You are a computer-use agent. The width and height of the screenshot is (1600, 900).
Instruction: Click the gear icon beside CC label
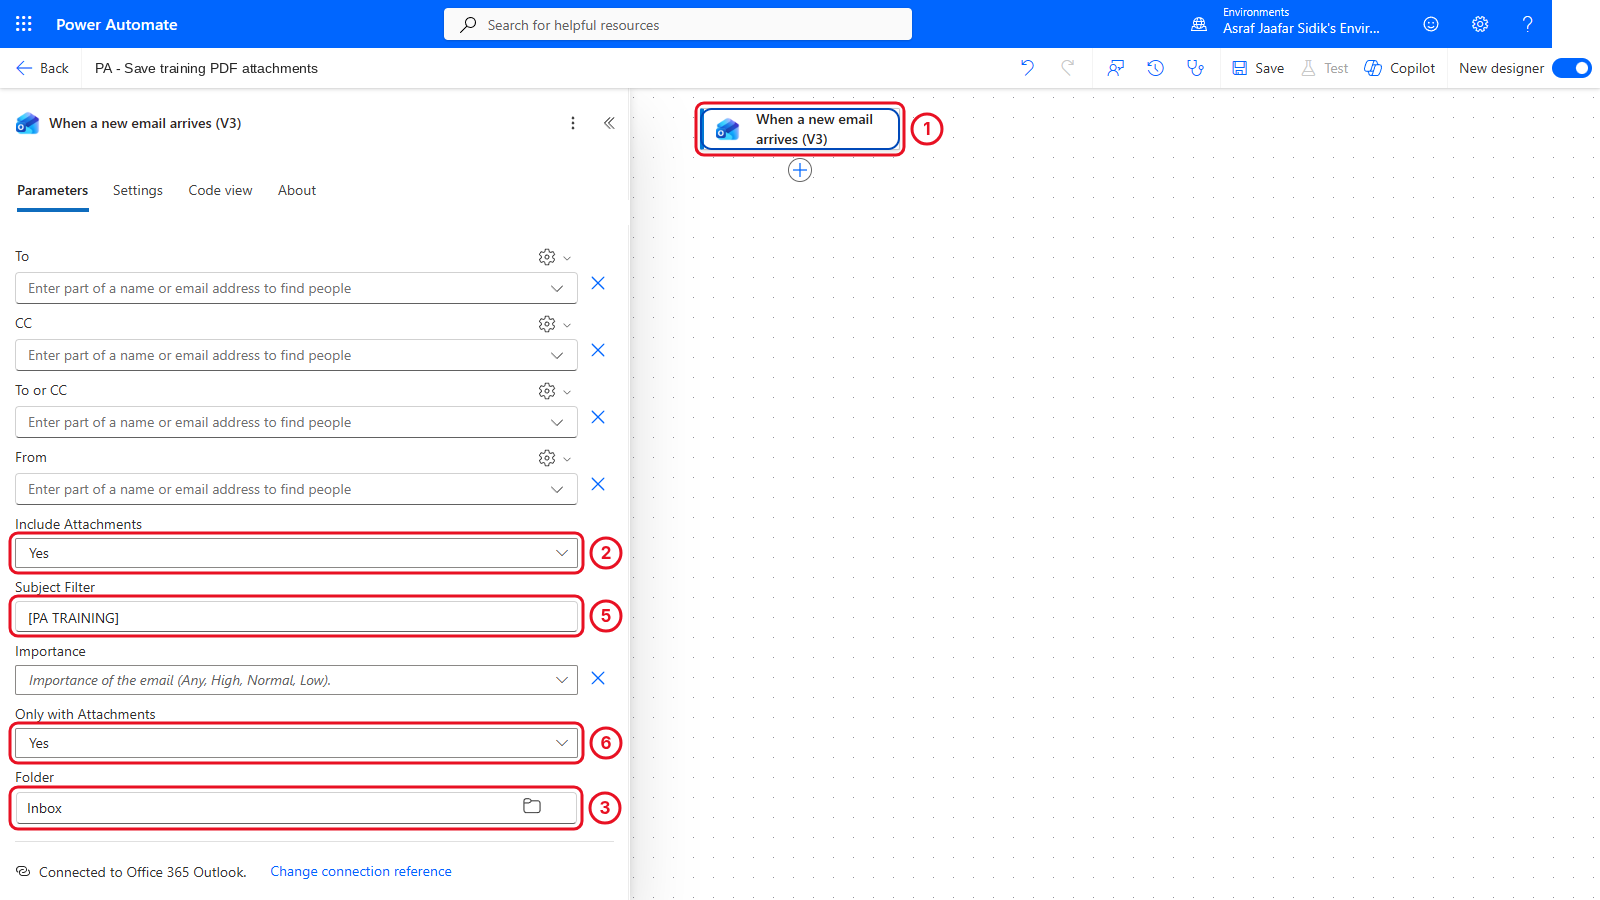click(547, 324)
